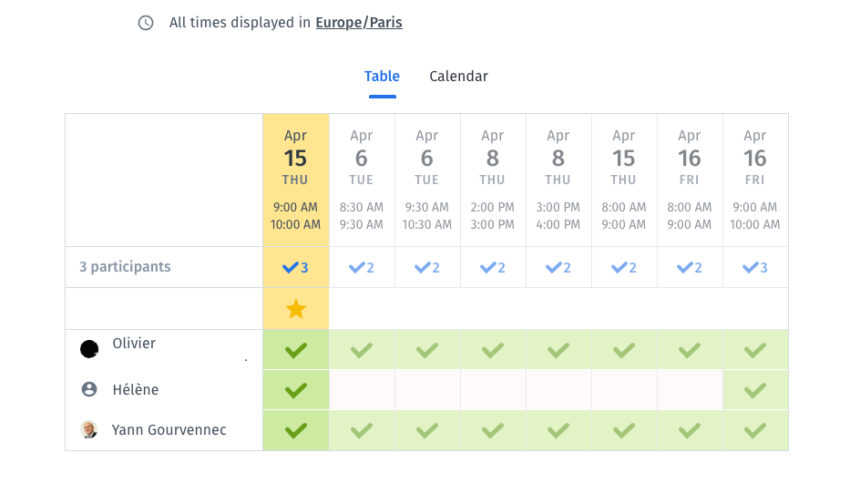Click the 3-votes tally under Apr 16 9:00 AM
The height and width of the screenshot is (484, 850).
[755, 267]
